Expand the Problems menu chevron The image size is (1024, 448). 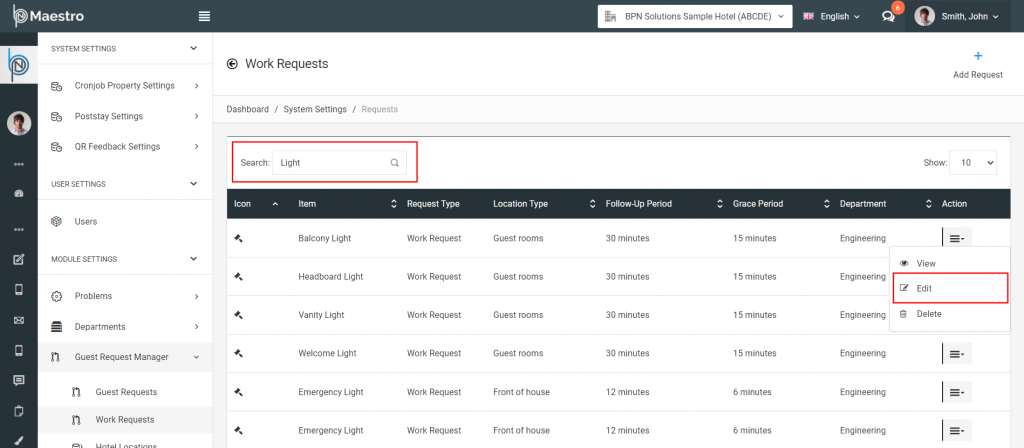197,296
